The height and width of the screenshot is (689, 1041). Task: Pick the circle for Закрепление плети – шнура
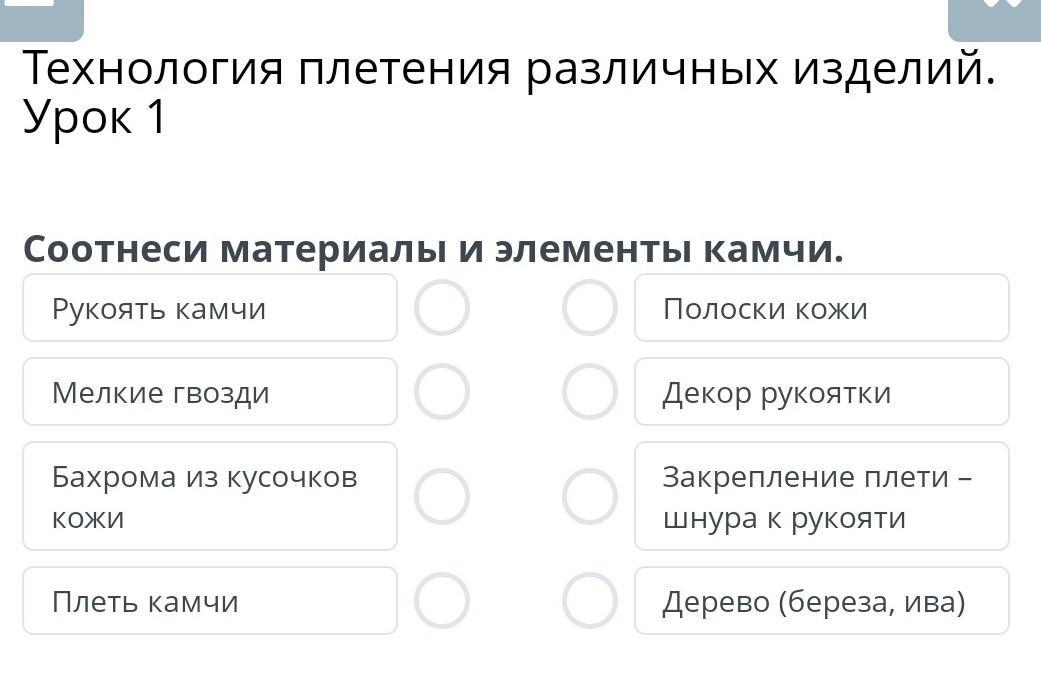(x=589, y=496)
